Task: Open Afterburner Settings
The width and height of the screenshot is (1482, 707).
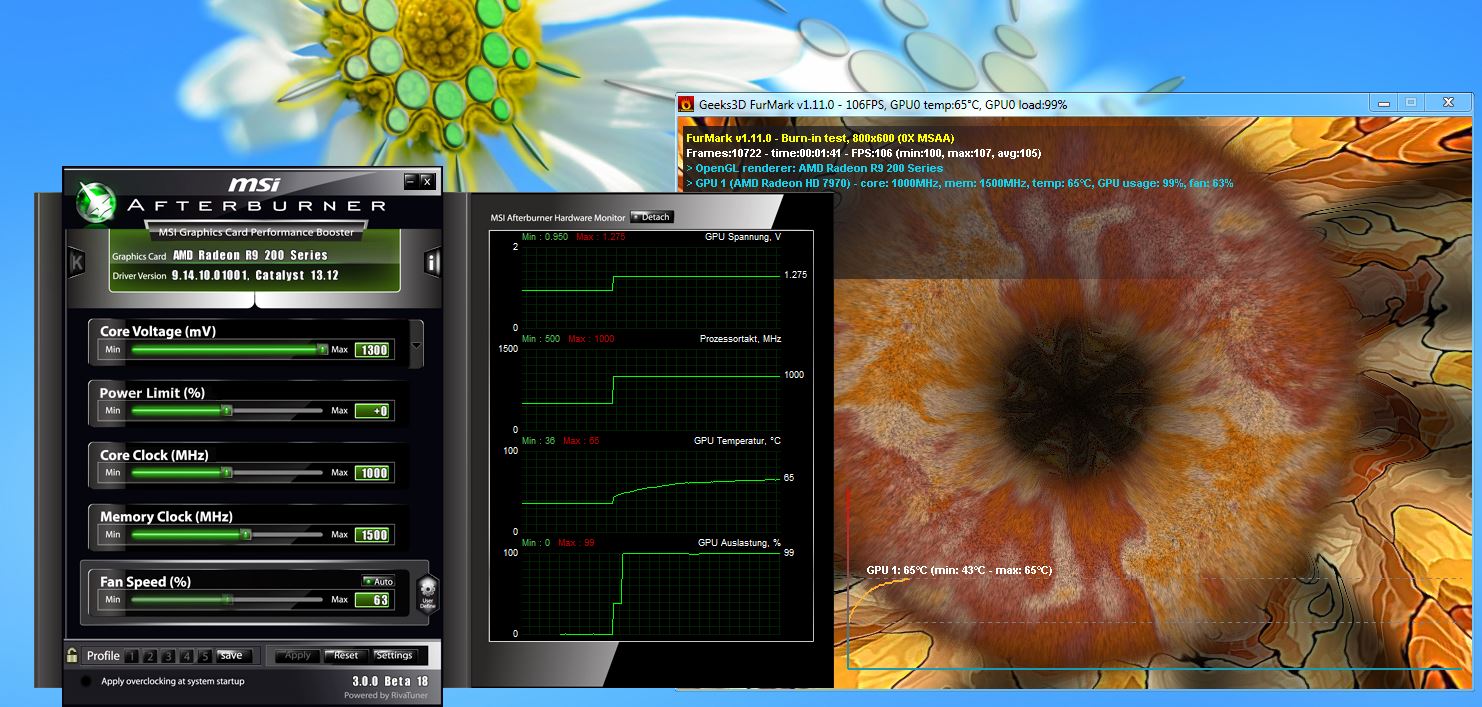Action: 394,656
